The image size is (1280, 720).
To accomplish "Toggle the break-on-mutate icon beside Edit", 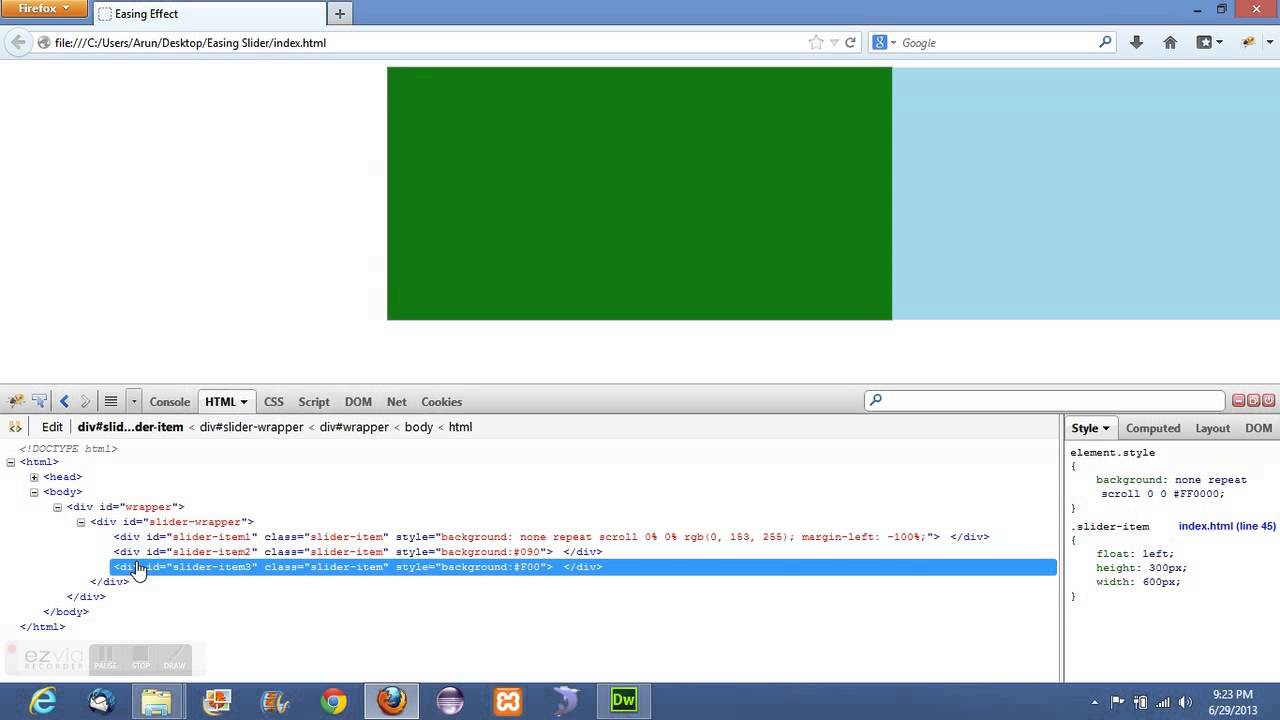I will (x=15, y=427).
